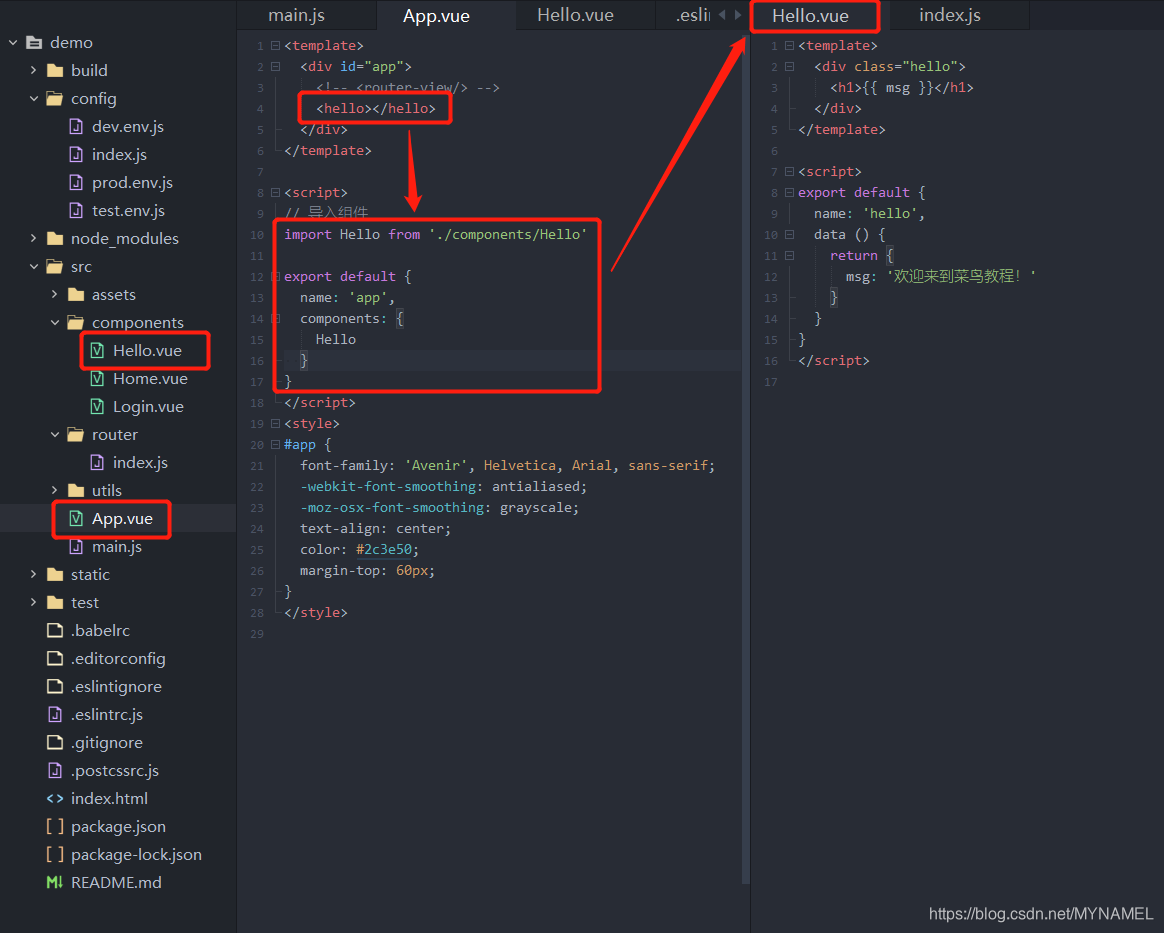Fold the template block in right Hello.vue
This screenshot has width=1164, height=933.
click(x=789, y=45)
